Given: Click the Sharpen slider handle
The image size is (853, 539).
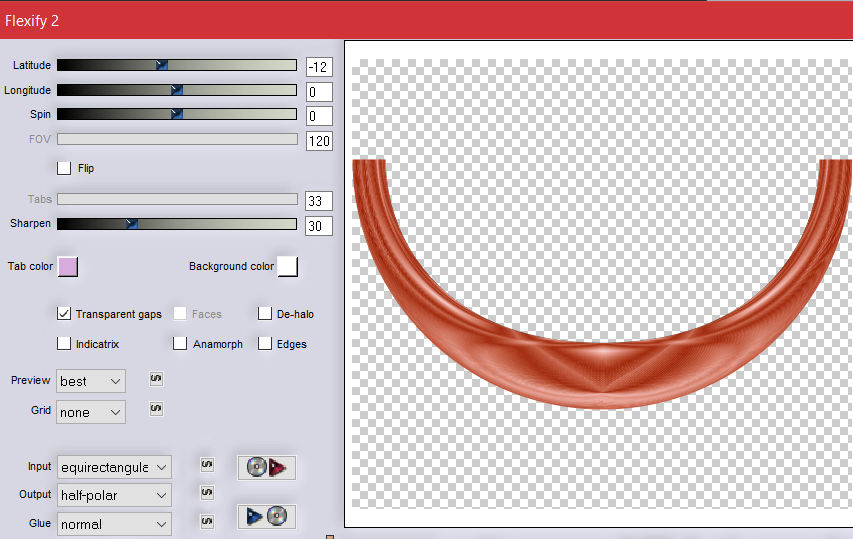Looking at the screenshot, I should 132,224.
